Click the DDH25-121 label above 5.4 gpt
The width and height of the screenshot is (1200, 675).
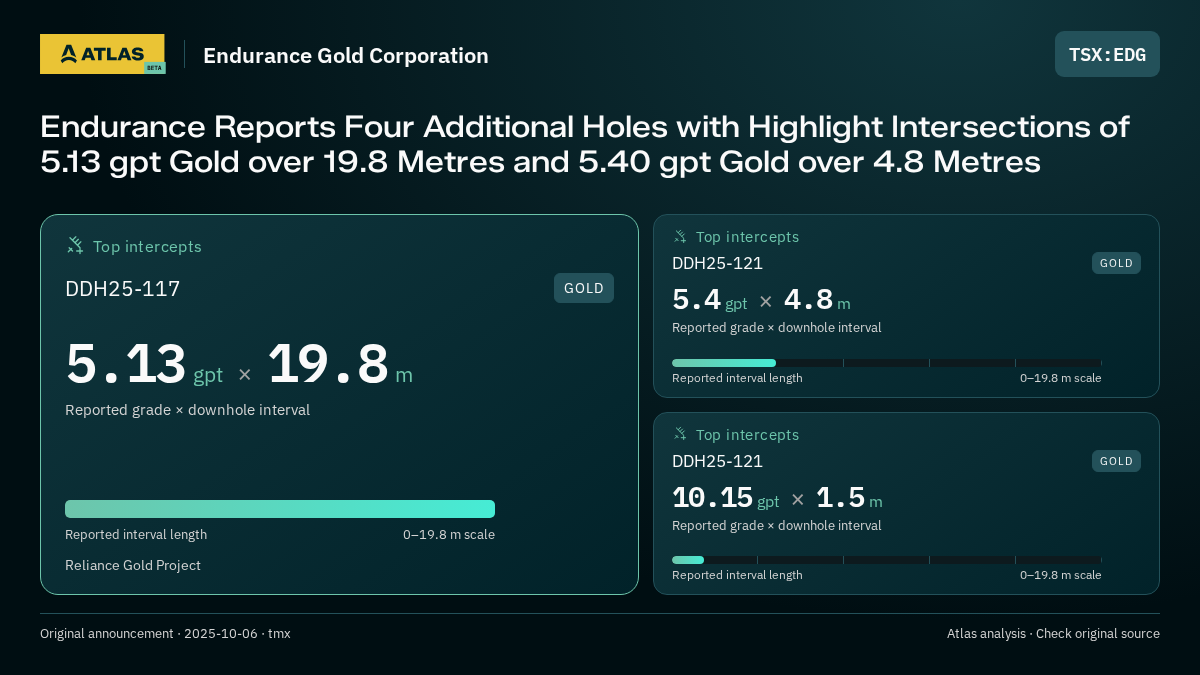(717, 263)
